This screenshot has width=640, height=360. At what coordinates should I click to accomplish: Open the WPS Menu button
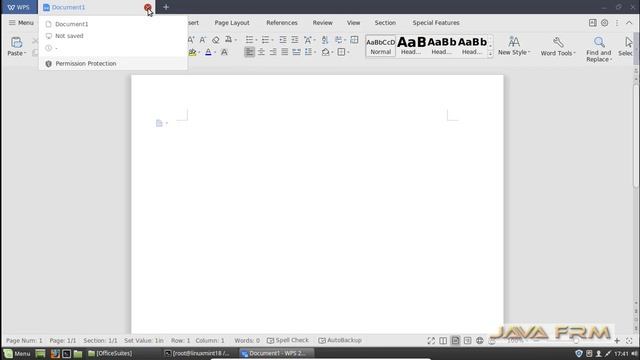[x=21, y=23]
